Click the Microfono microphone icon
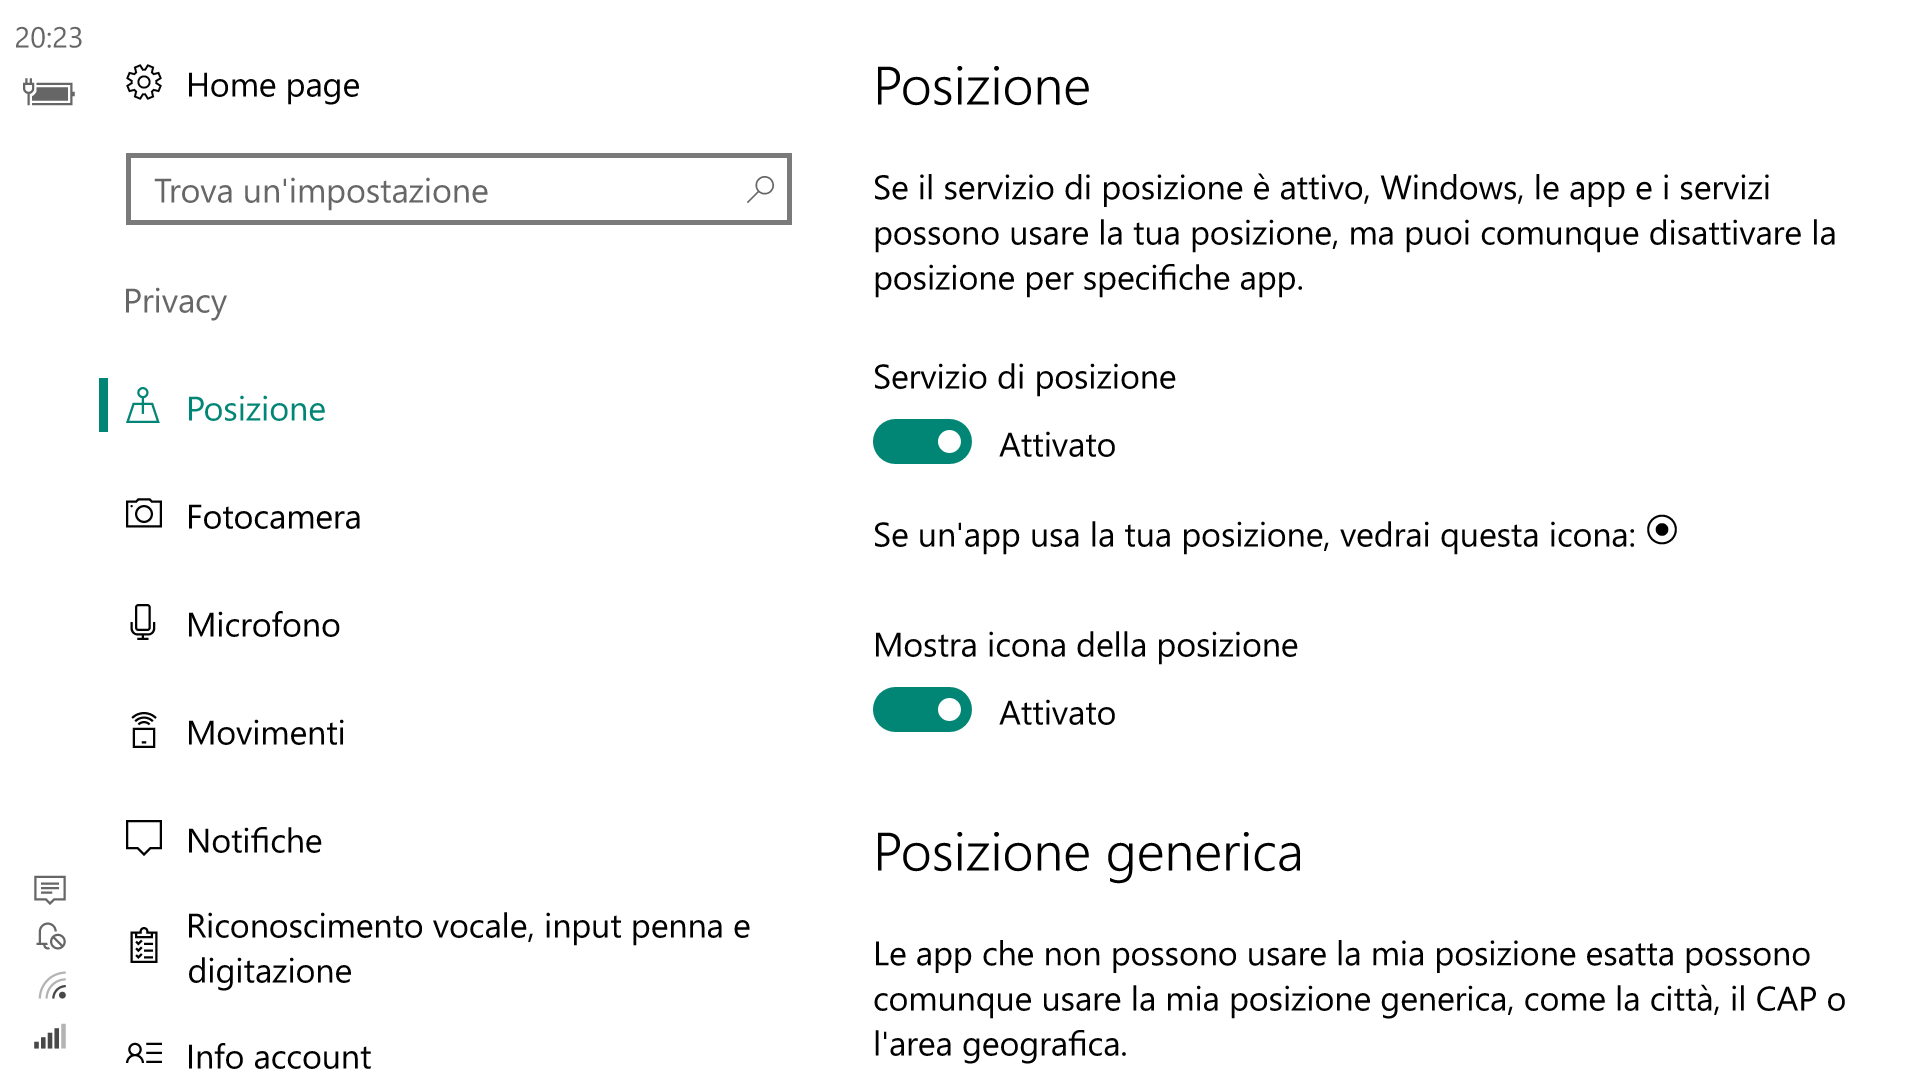Viewport: 1920px width, 1080px height. (x=143, y=622)
